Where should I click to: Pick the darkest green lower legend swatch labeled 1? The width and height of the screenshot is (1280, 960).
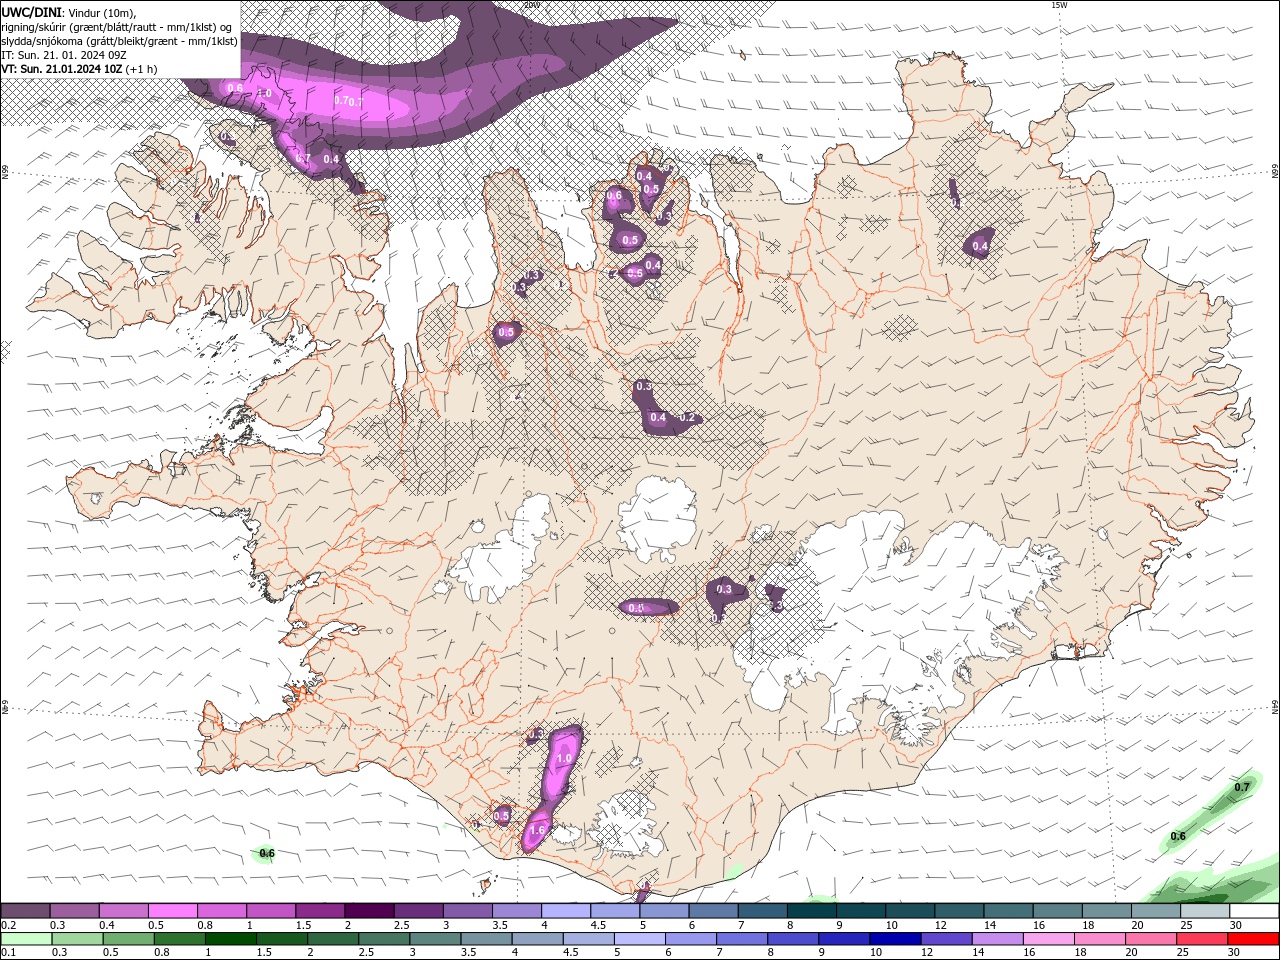point(230,939)
